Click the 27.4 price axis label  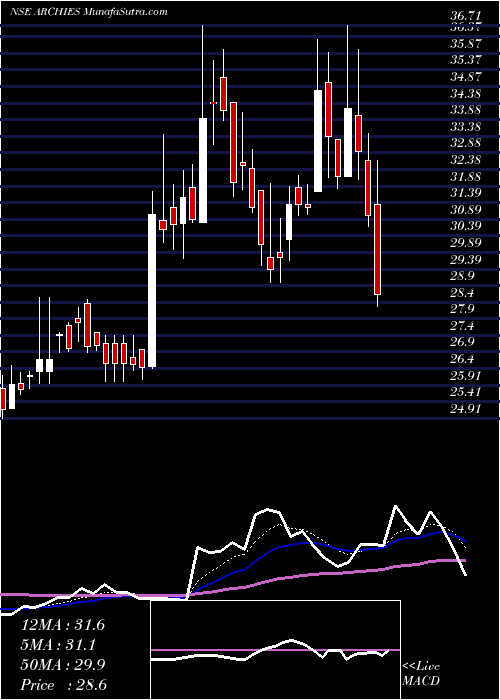click(463, 326)
